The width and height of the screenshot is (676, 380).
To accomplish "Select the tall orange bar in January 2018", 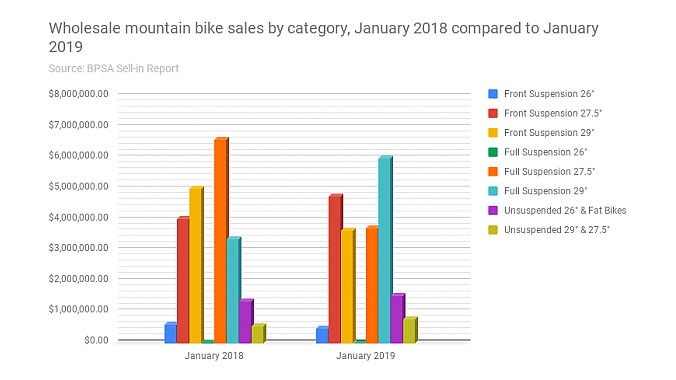I will (x=221, y=241).
